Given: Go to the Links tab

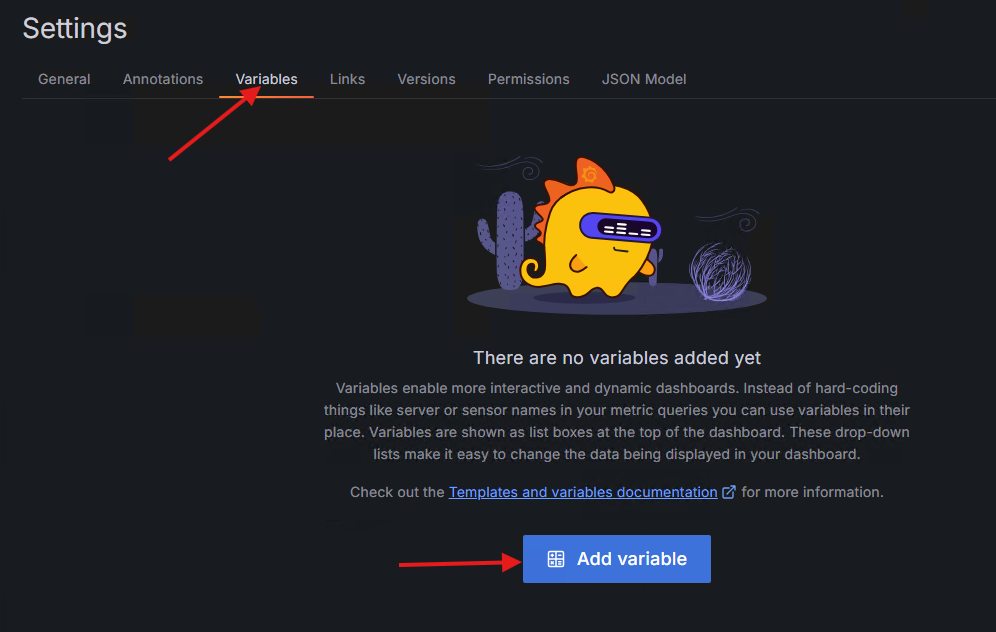Looking at the screenshot, I should [347, 79].
